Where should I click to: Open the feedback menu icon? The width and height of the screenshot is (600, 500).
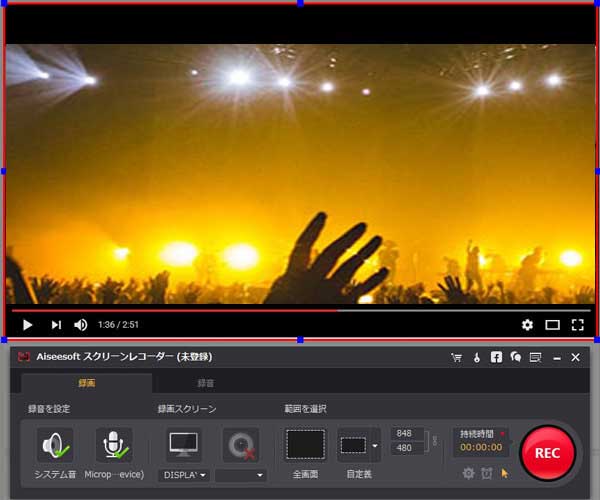coord(535,358)
